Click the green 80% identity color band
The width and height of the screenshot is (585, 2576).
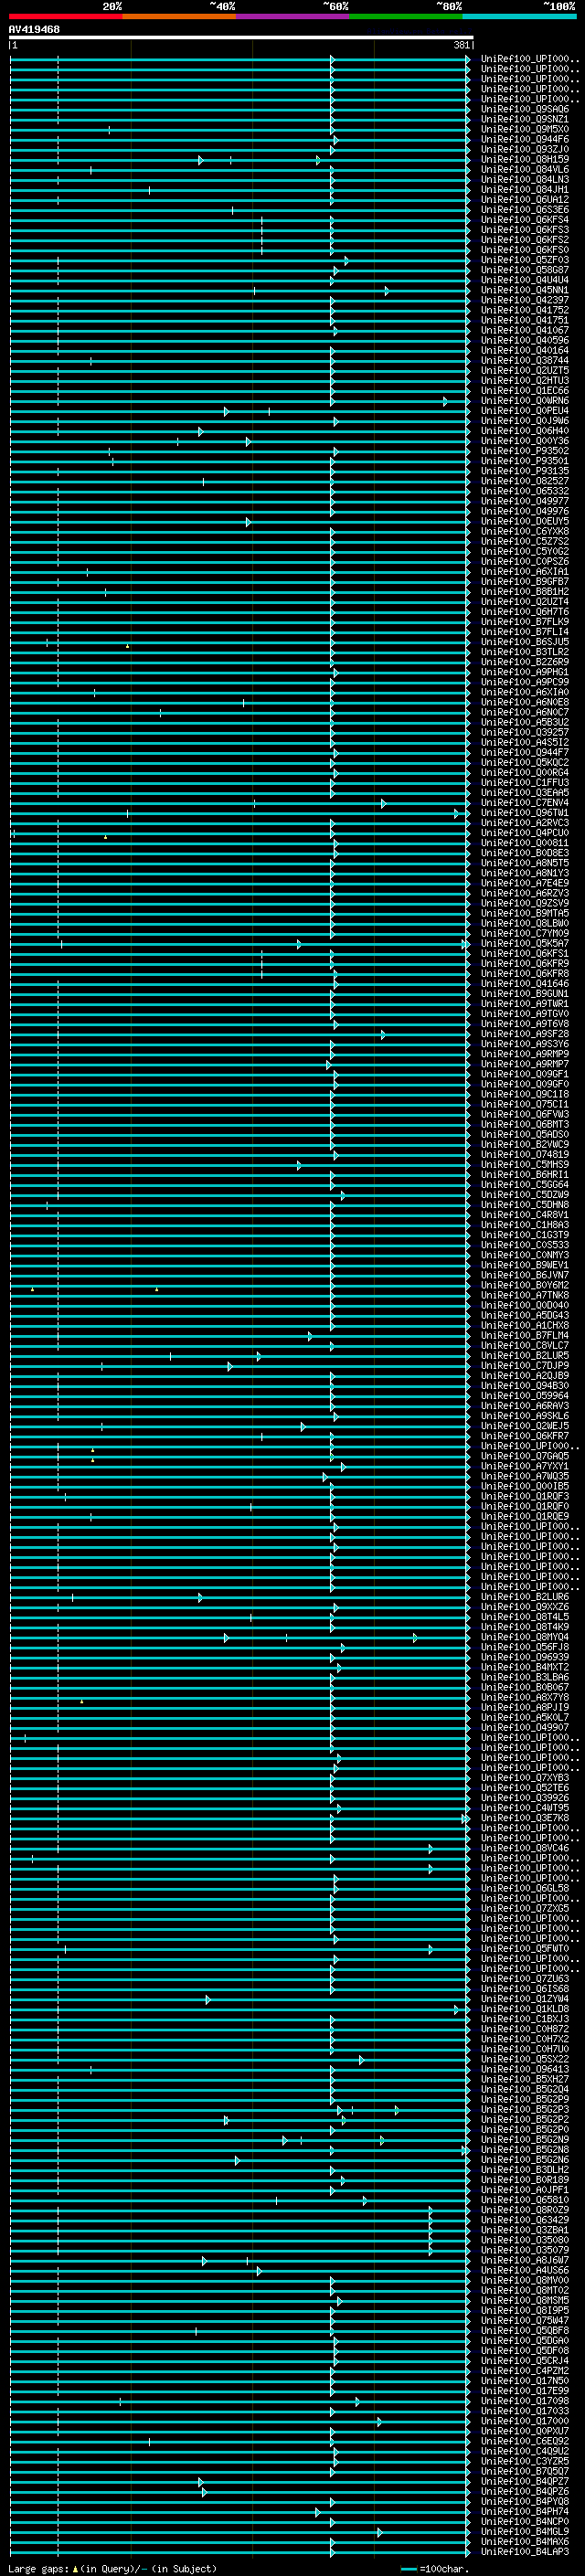406,16
